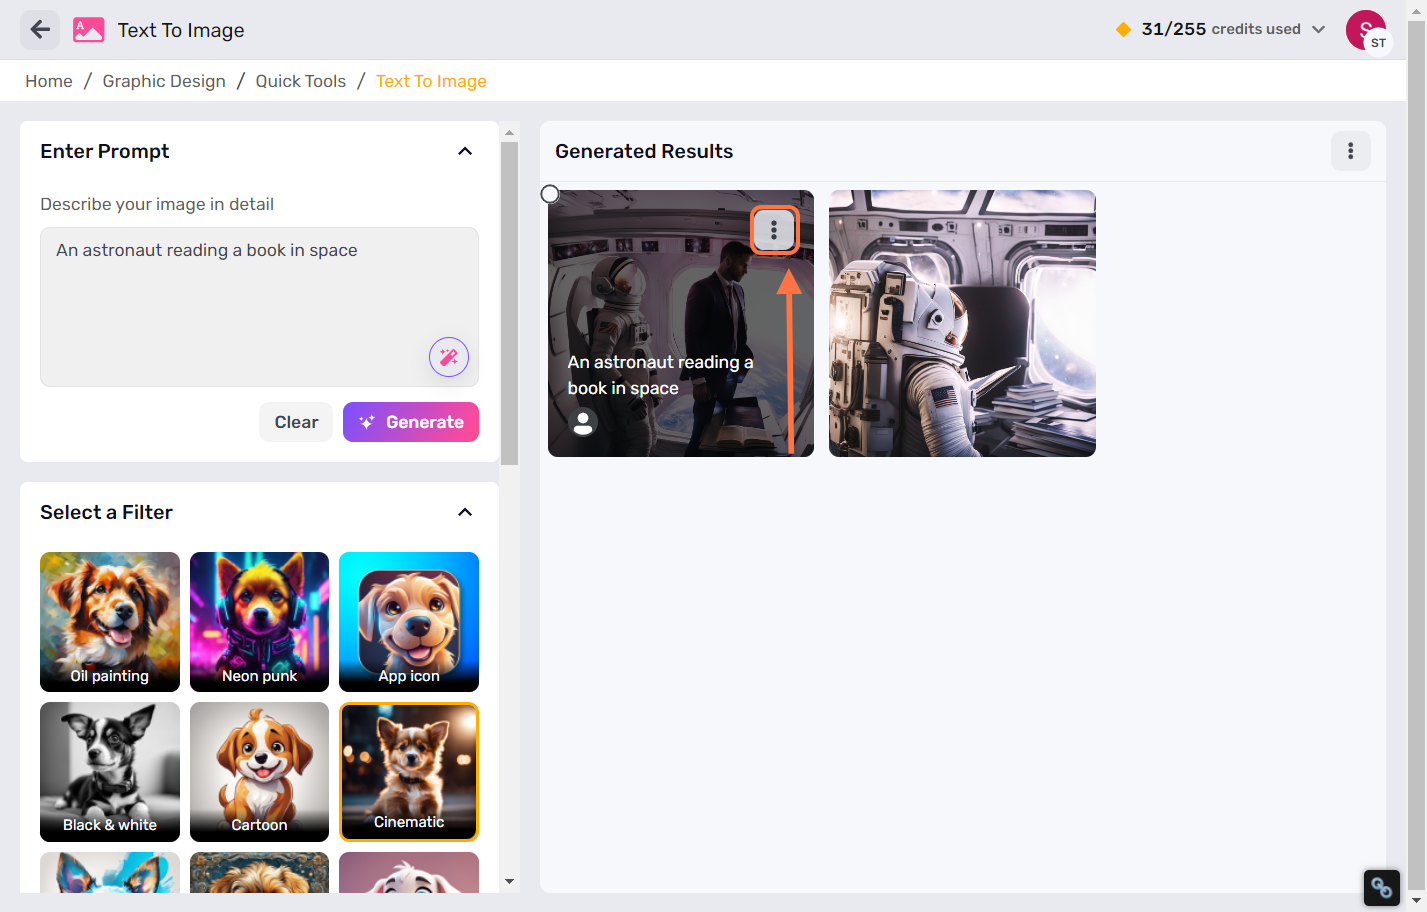This screenshot has height=912, width=1427.
Task: Select the first generated image checkbox
Action: click(550, 194)
